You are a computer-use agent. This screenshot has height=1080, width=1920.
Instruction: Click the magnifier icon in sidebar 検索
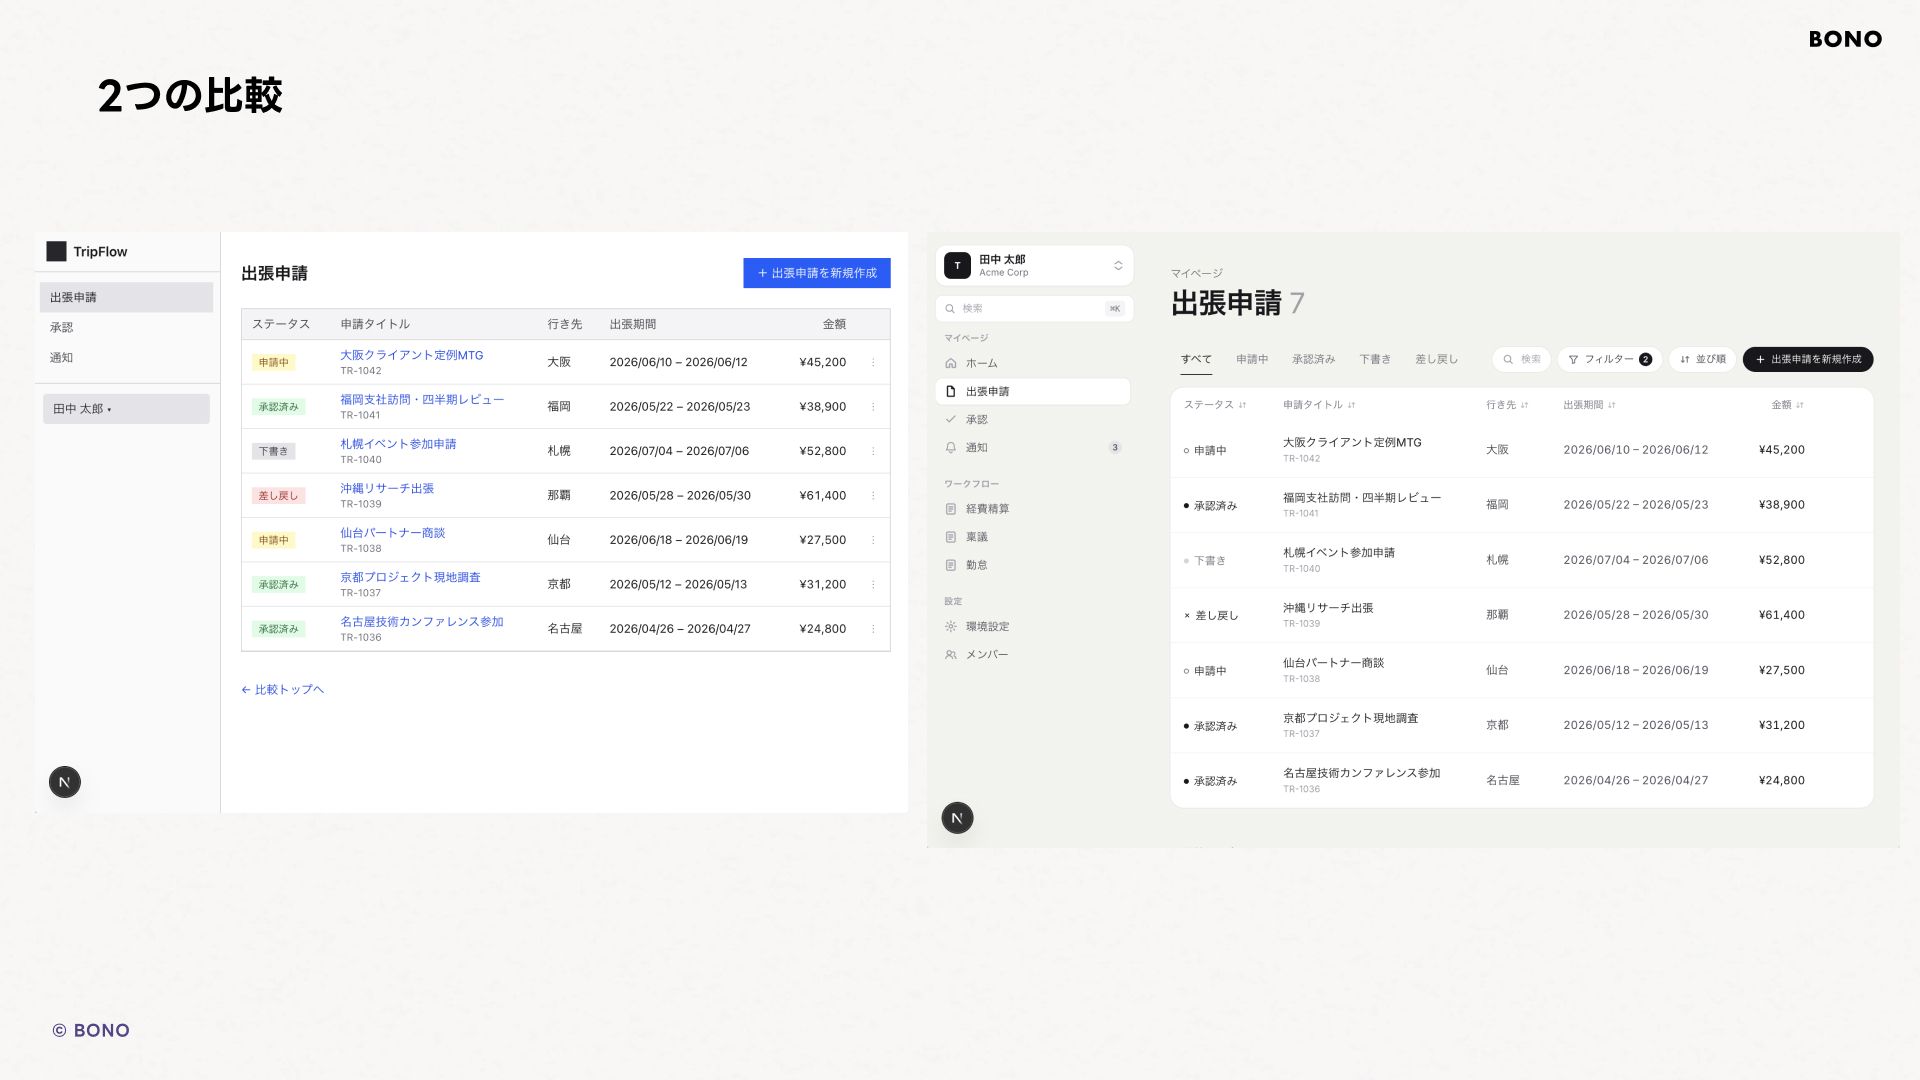951,308
